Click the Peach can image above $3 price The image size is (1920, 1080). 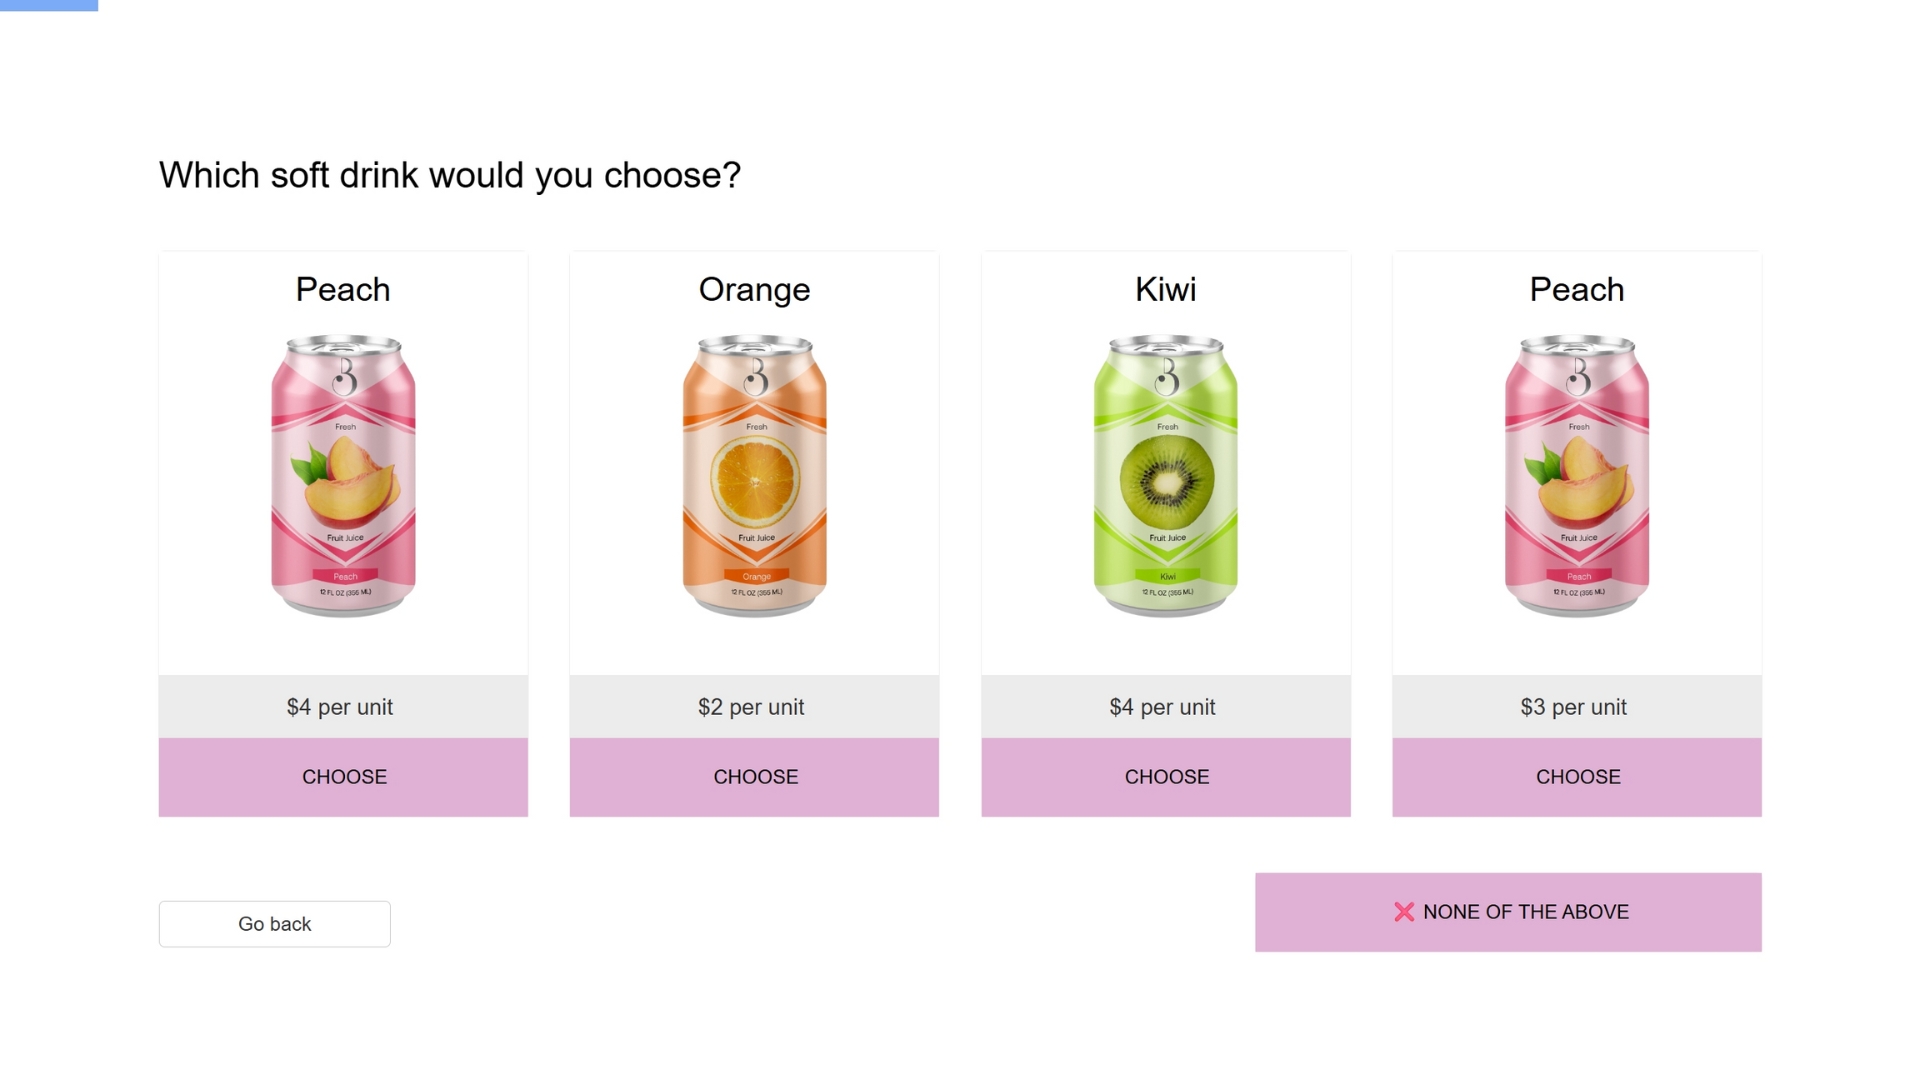point(1576,476)
